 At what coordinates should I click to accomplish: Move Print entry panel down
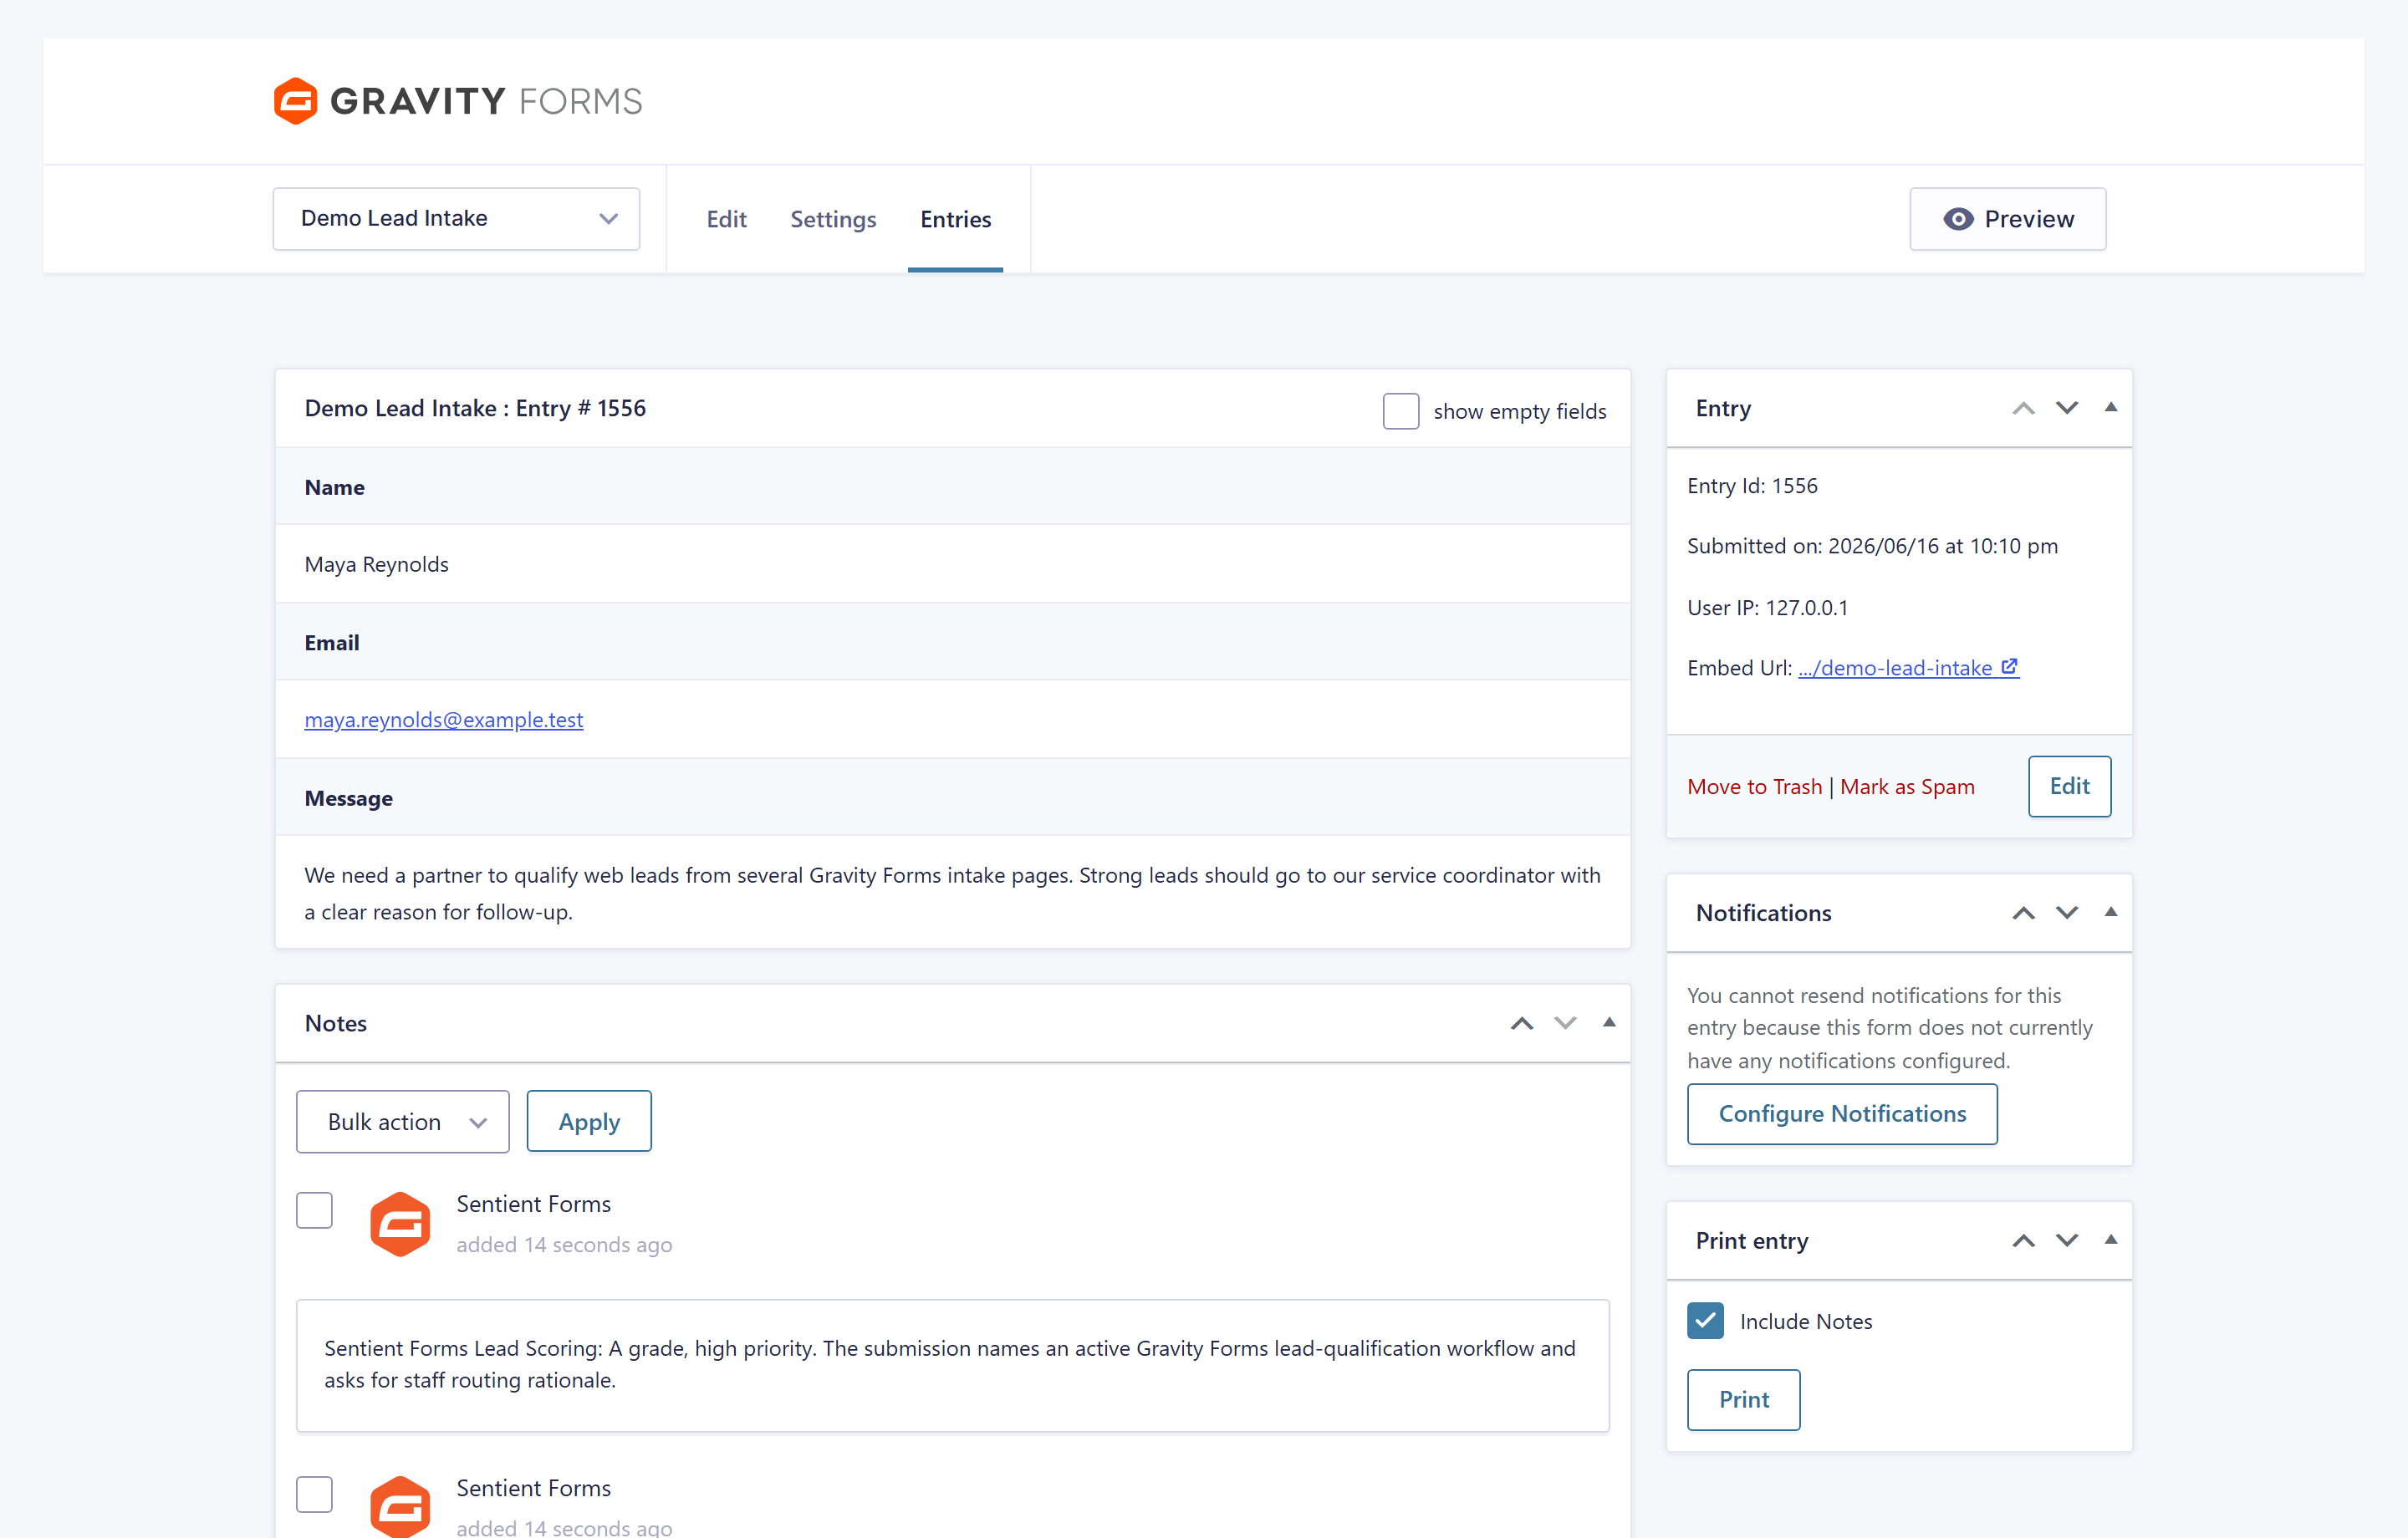2067,1241
